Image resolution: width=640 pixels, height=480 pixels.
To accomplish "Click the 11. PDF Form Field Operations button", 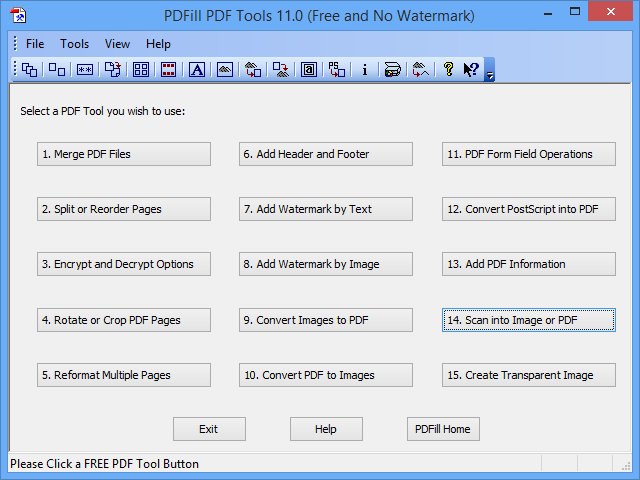I will point(529,154).
